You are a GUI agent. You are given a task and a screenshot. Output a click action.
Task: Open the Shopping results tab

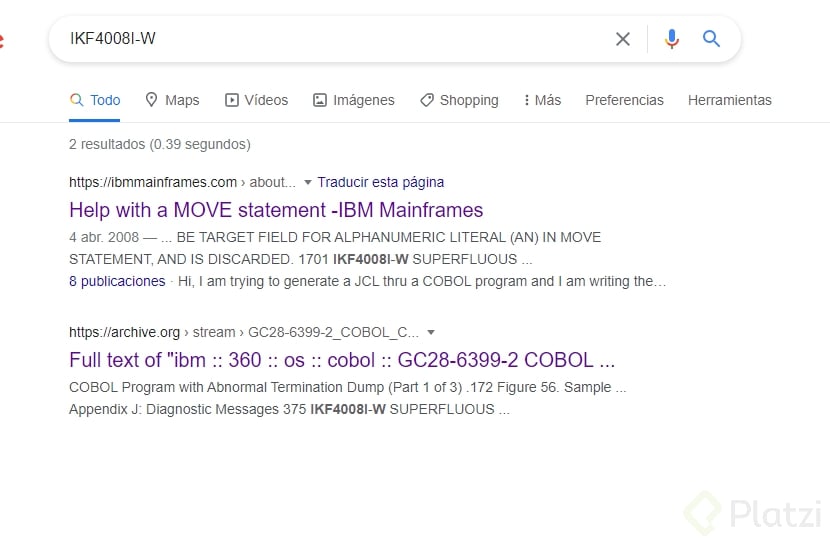[459, 100]
